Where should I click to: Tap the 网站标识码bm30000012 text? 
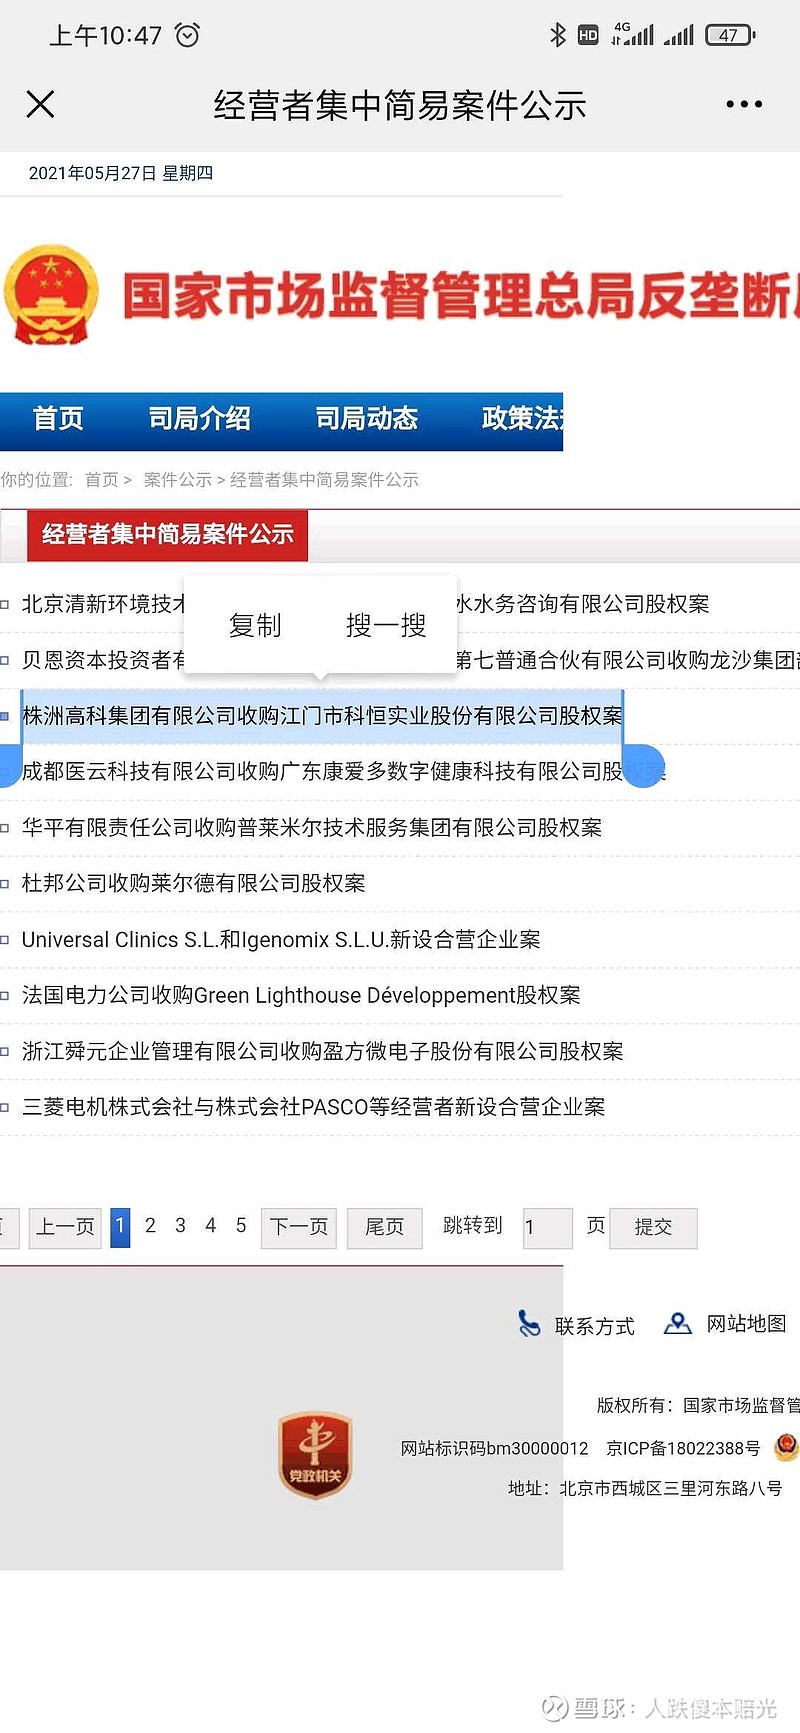494,1448
